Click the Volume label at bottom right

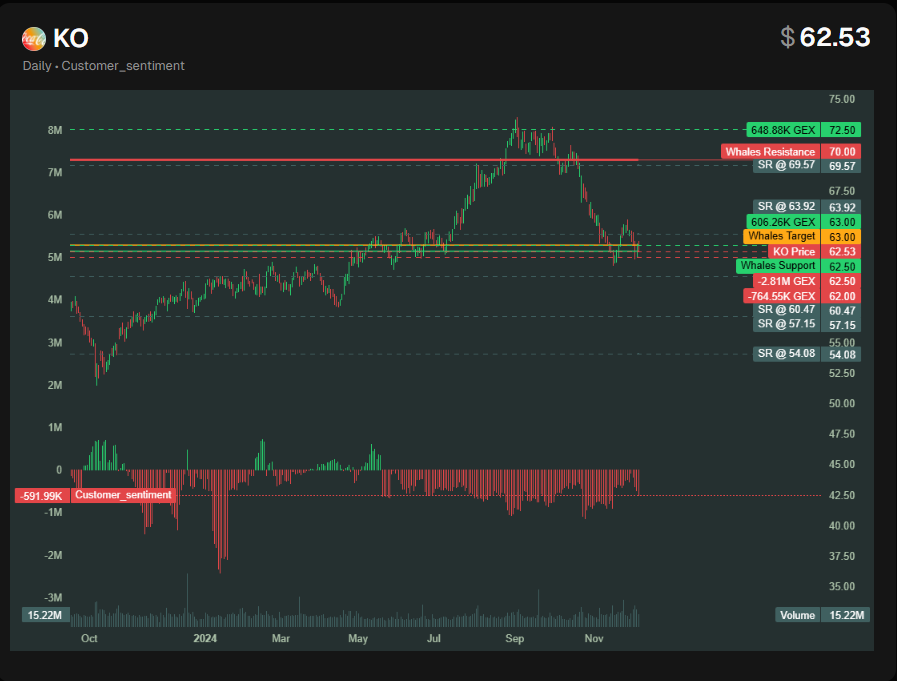797,615
